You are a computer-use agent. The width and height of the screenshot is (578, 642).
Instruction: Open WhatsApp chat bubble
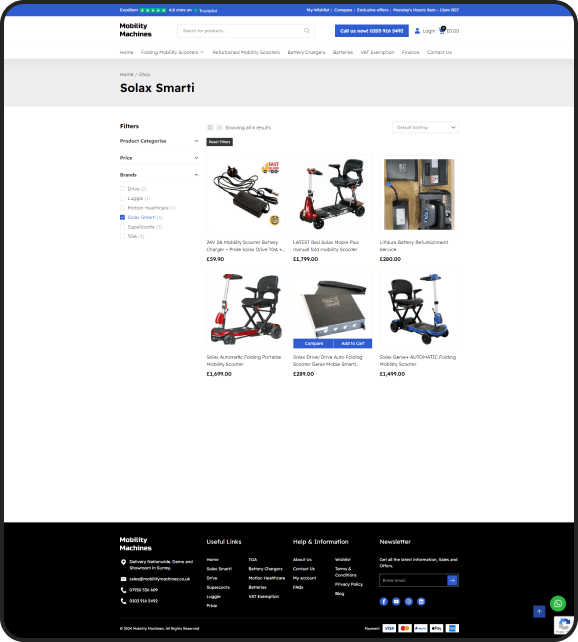pos(558,603)
